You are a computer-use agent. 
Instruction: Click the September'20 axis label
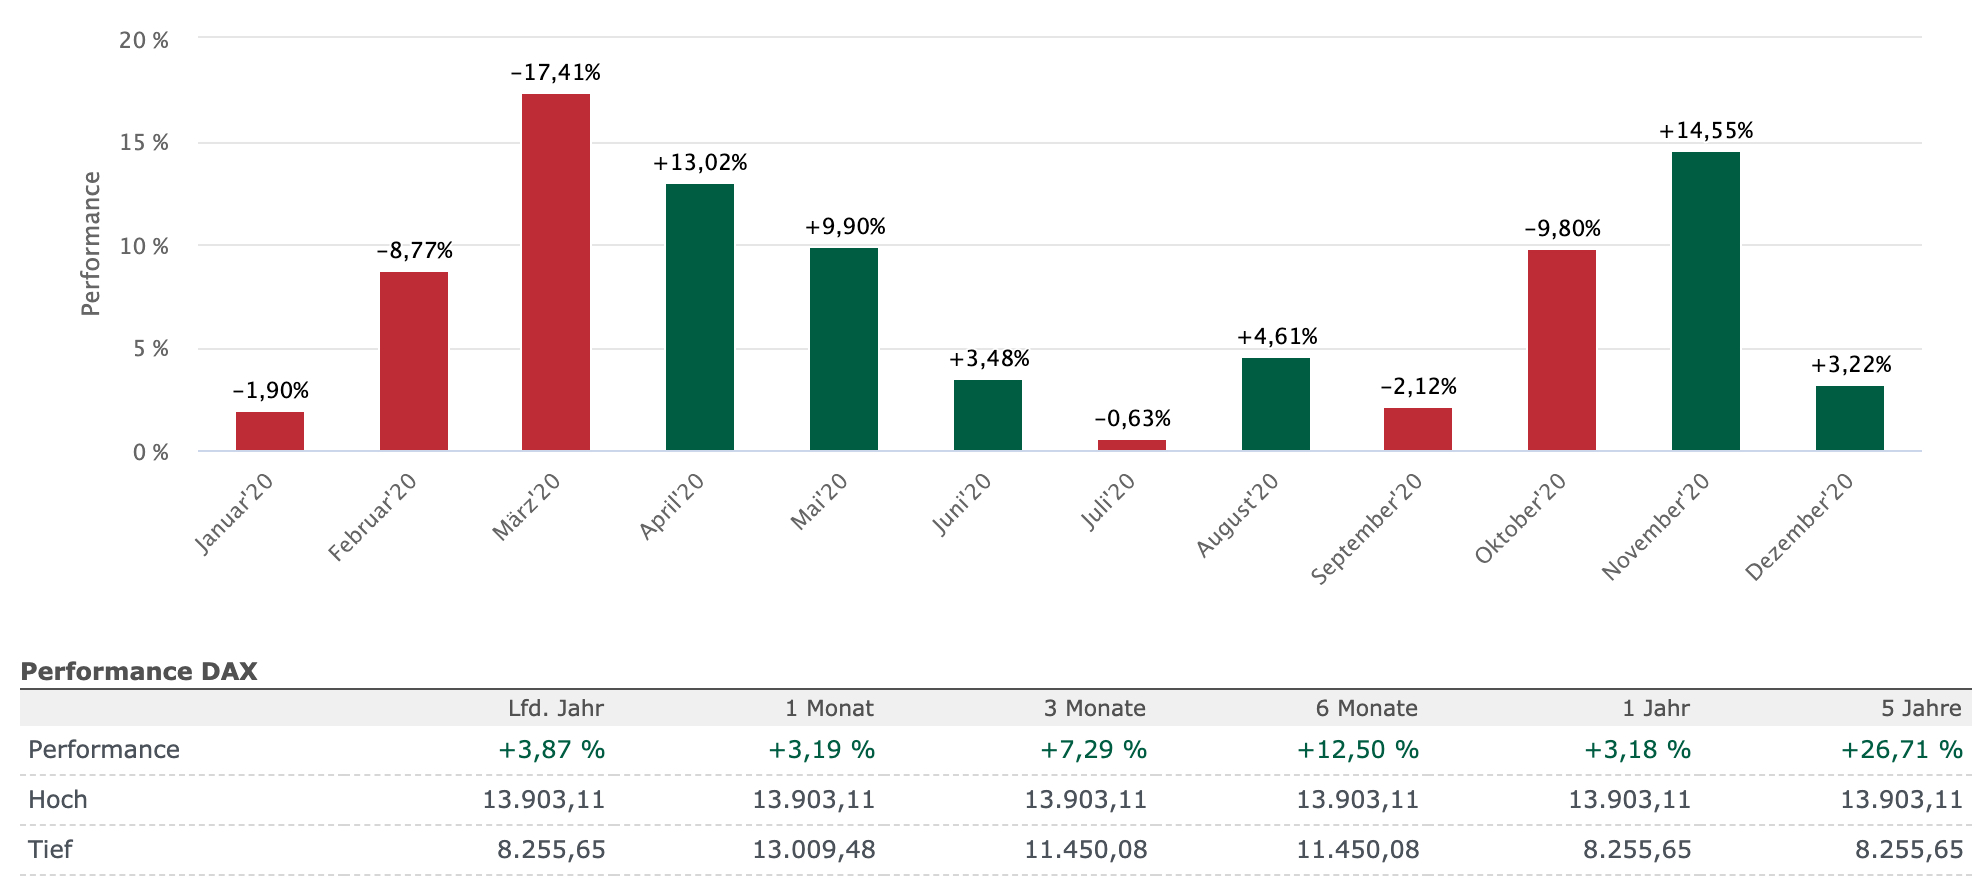(x=1366, y=529)
